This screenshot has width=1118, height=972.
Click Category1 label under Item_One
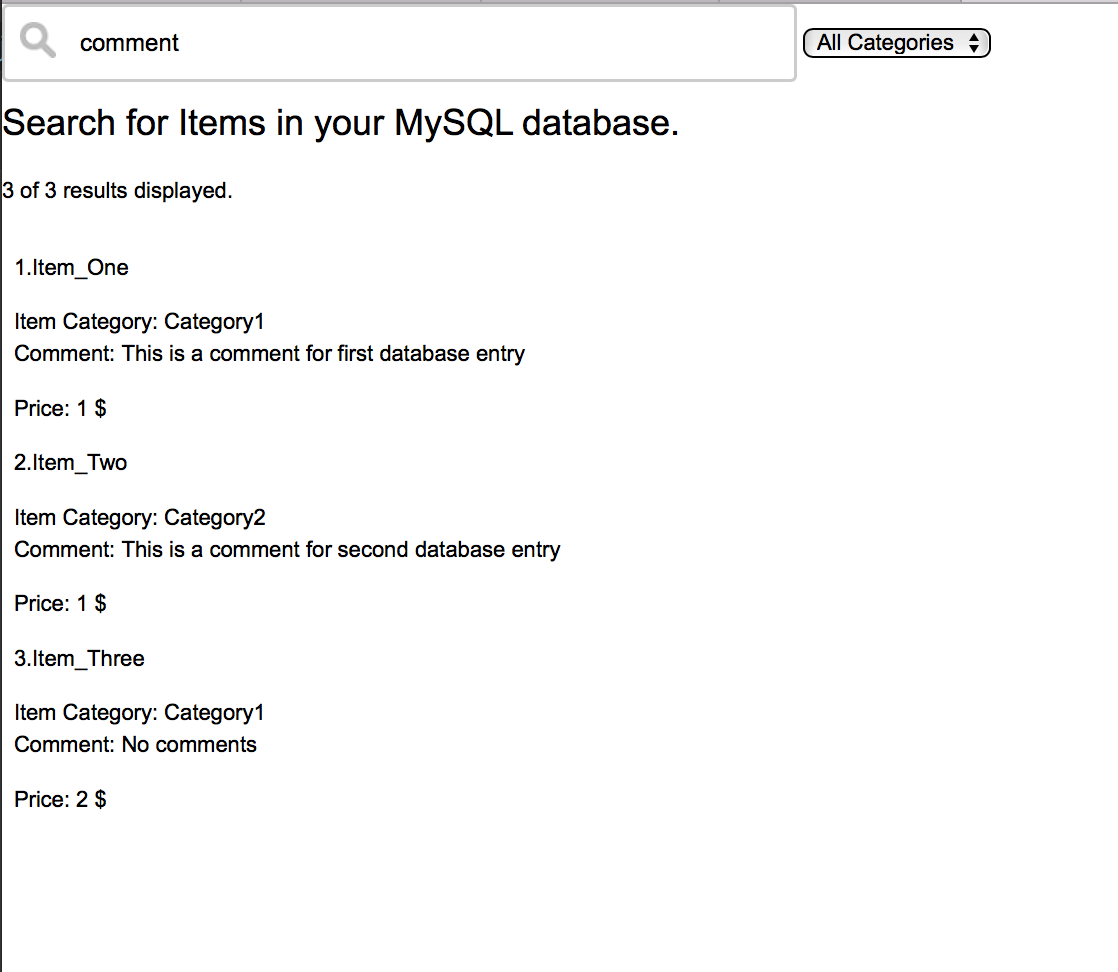[x=213, y=321]
